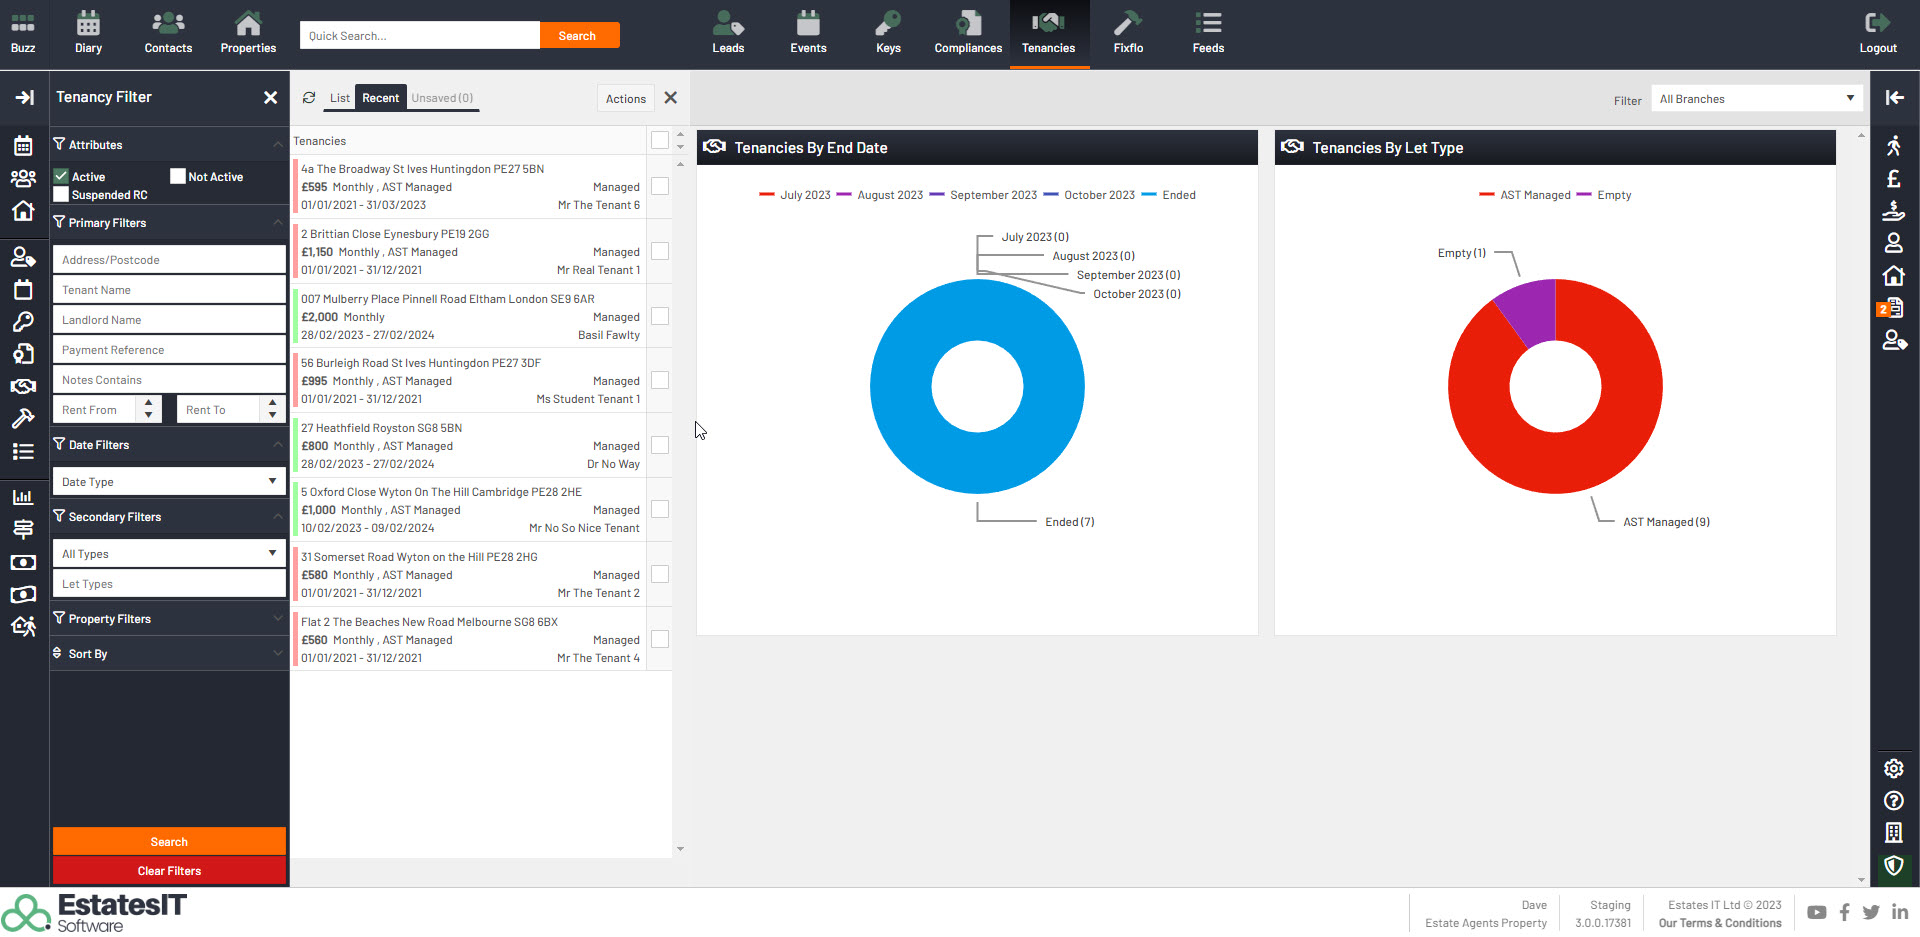Open settings gear in right sidebar
Image resolution: width=1920 pixels, height=937 pixels.
[1893, 768]
